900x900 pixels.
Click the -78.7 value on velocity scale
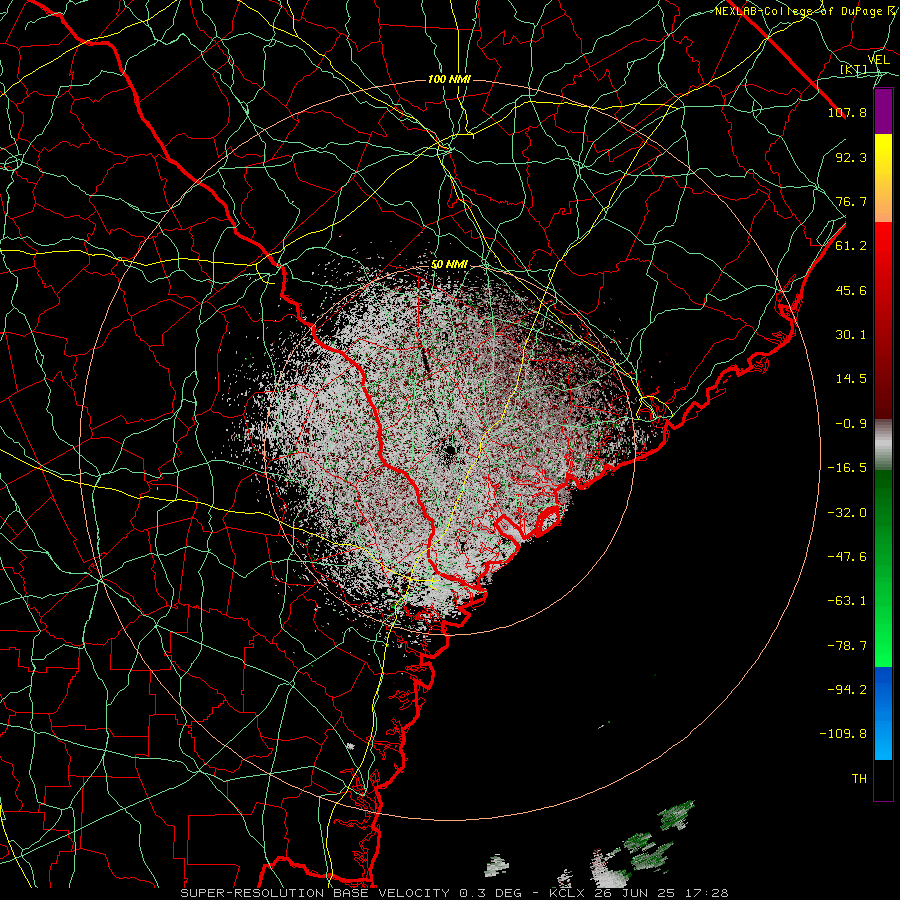point(847,646)
